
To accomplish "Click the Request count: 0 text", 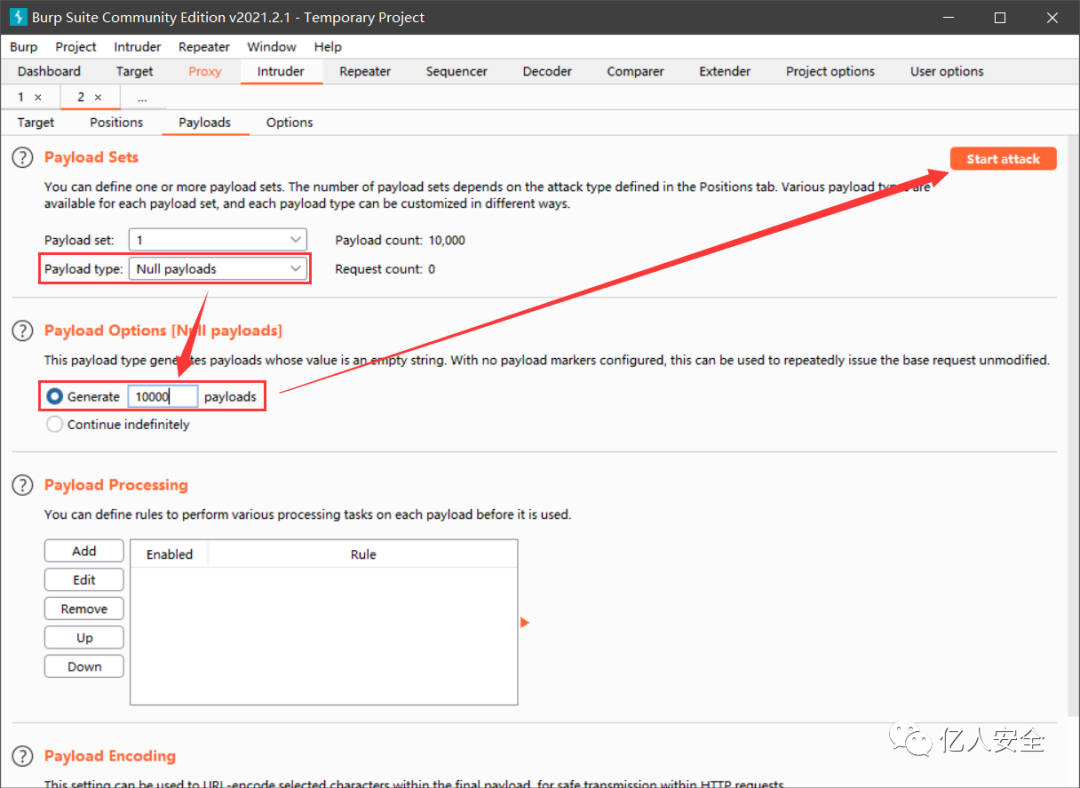I will tap(385, 269).
